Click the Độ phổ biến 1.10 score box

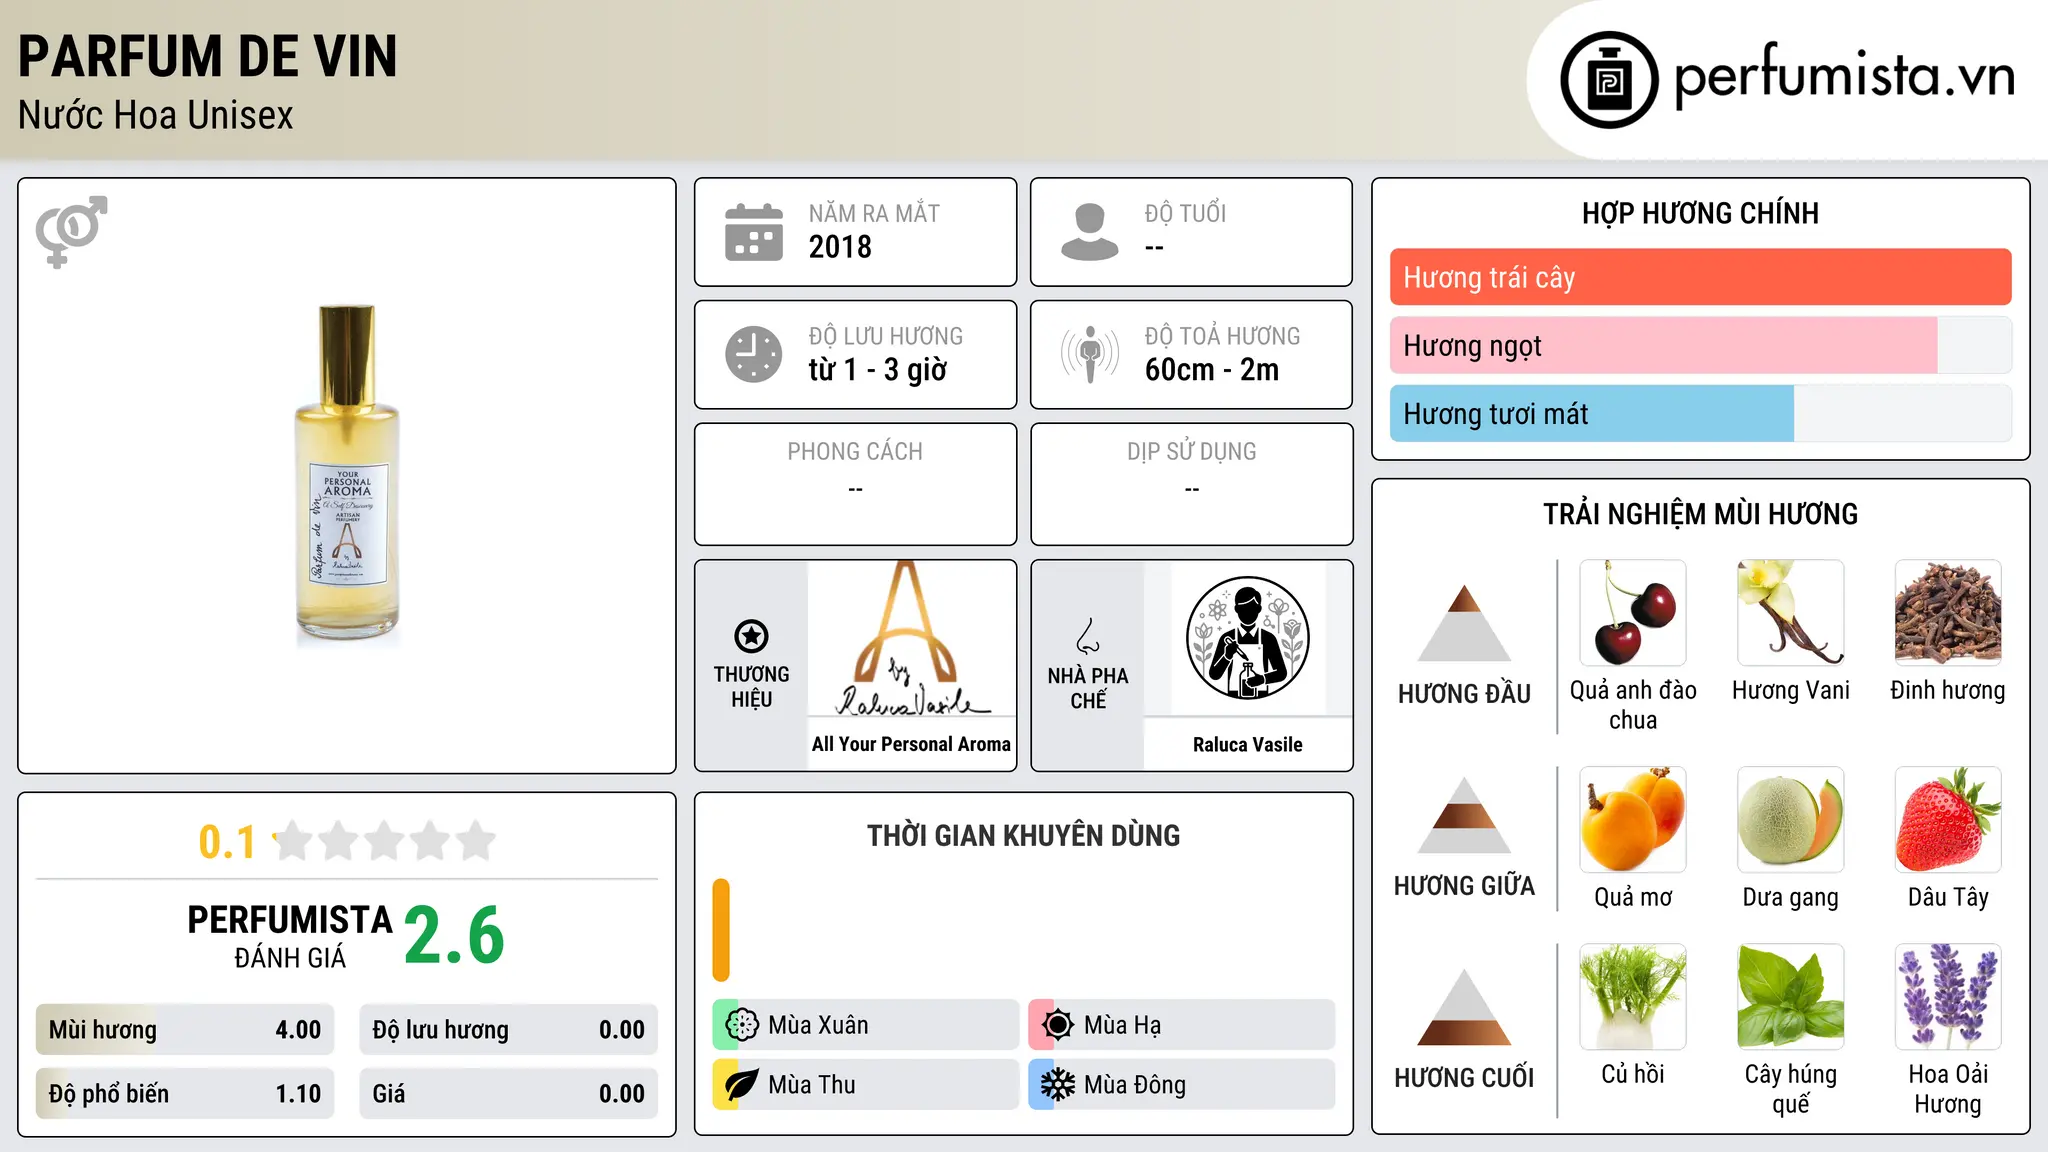[185, 1093]
